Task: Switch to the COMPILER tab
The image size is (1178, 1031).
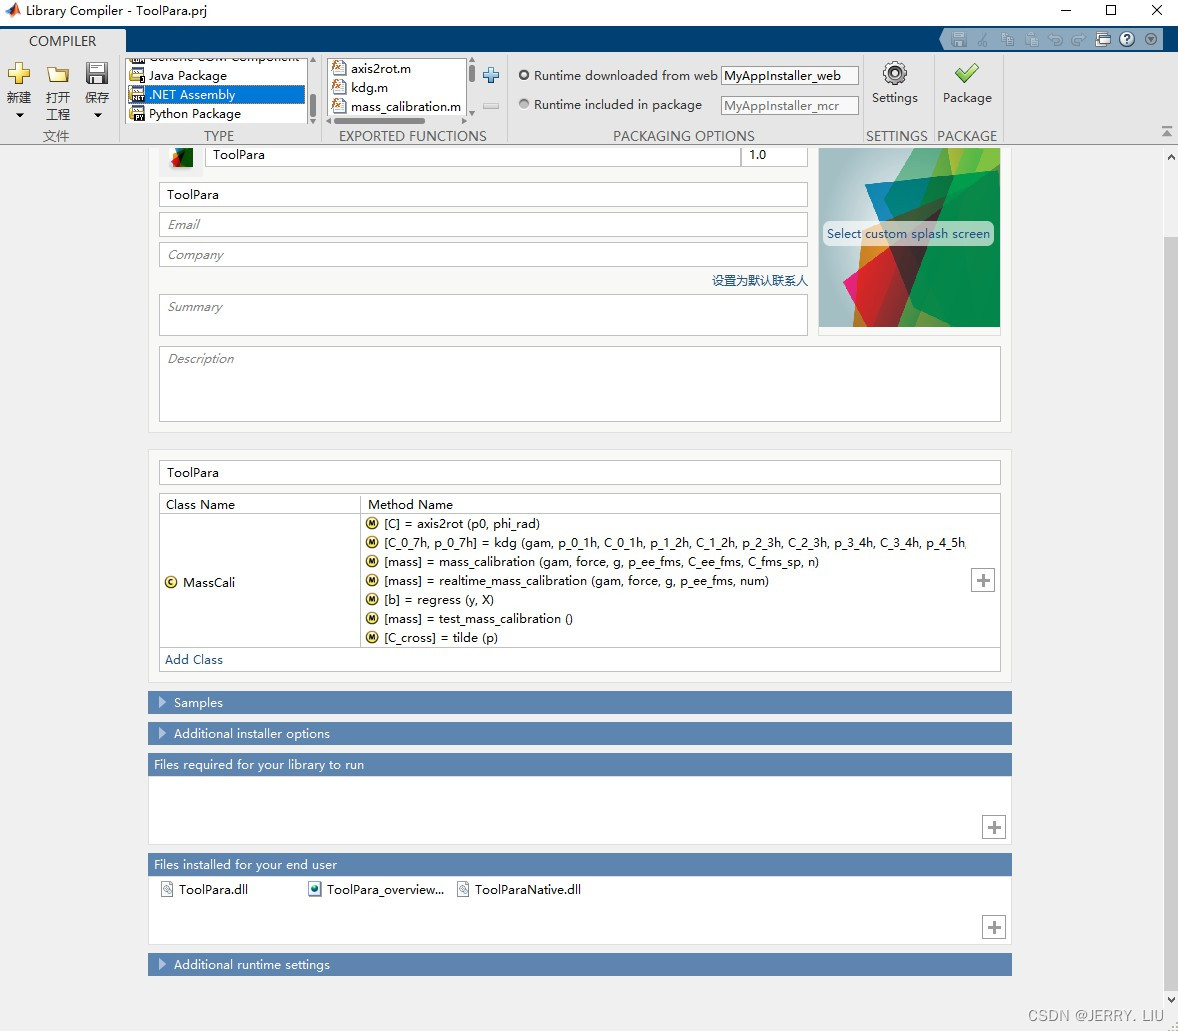Action: point(63,41)
